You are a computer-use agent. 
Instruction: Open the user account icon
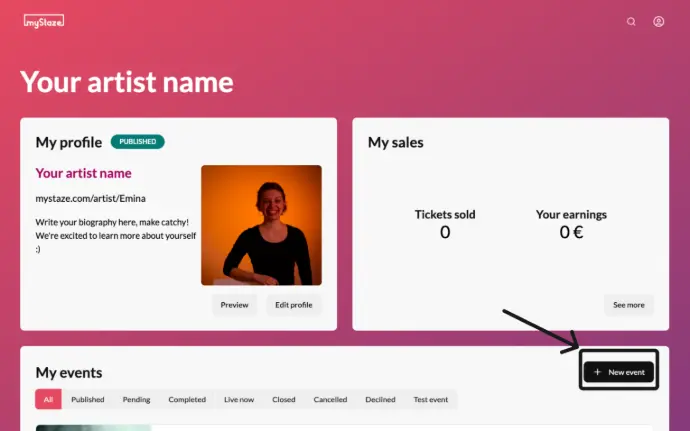(659, 21)
